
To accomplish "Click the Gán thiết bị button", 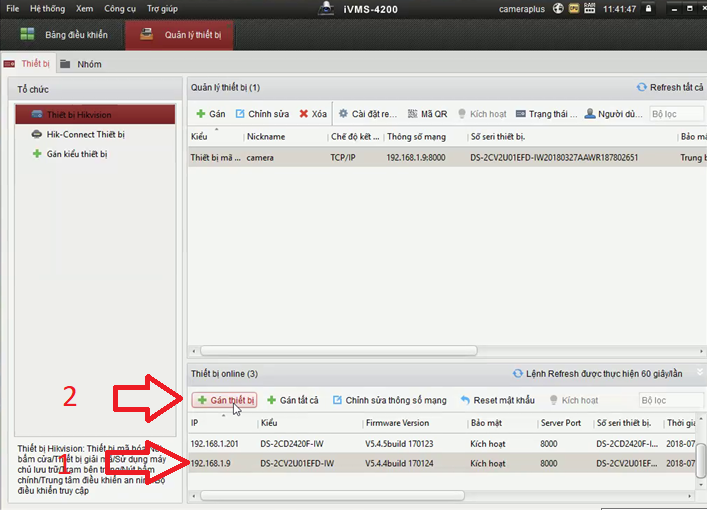I will coord(225,400).
